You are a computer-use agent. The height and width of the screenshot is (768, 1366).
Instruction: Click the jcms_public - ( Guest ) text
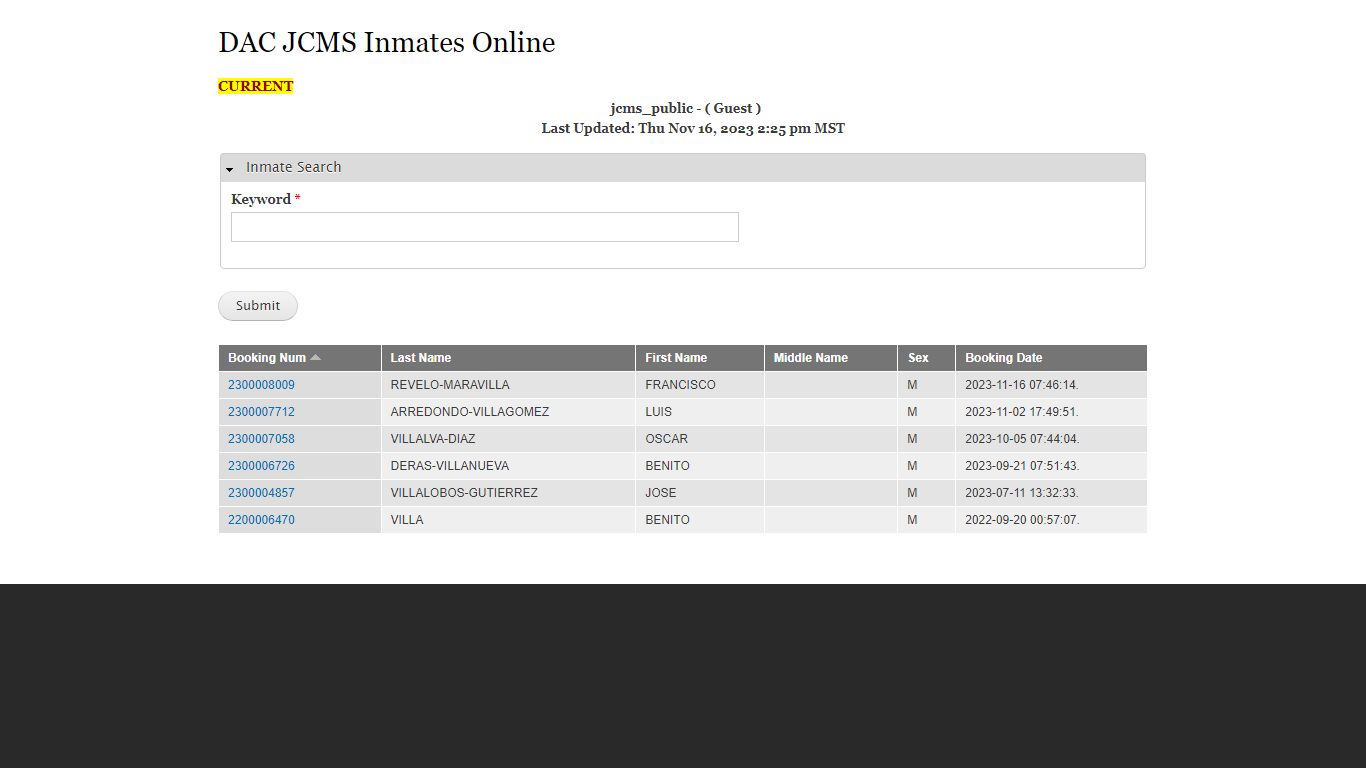685,108
